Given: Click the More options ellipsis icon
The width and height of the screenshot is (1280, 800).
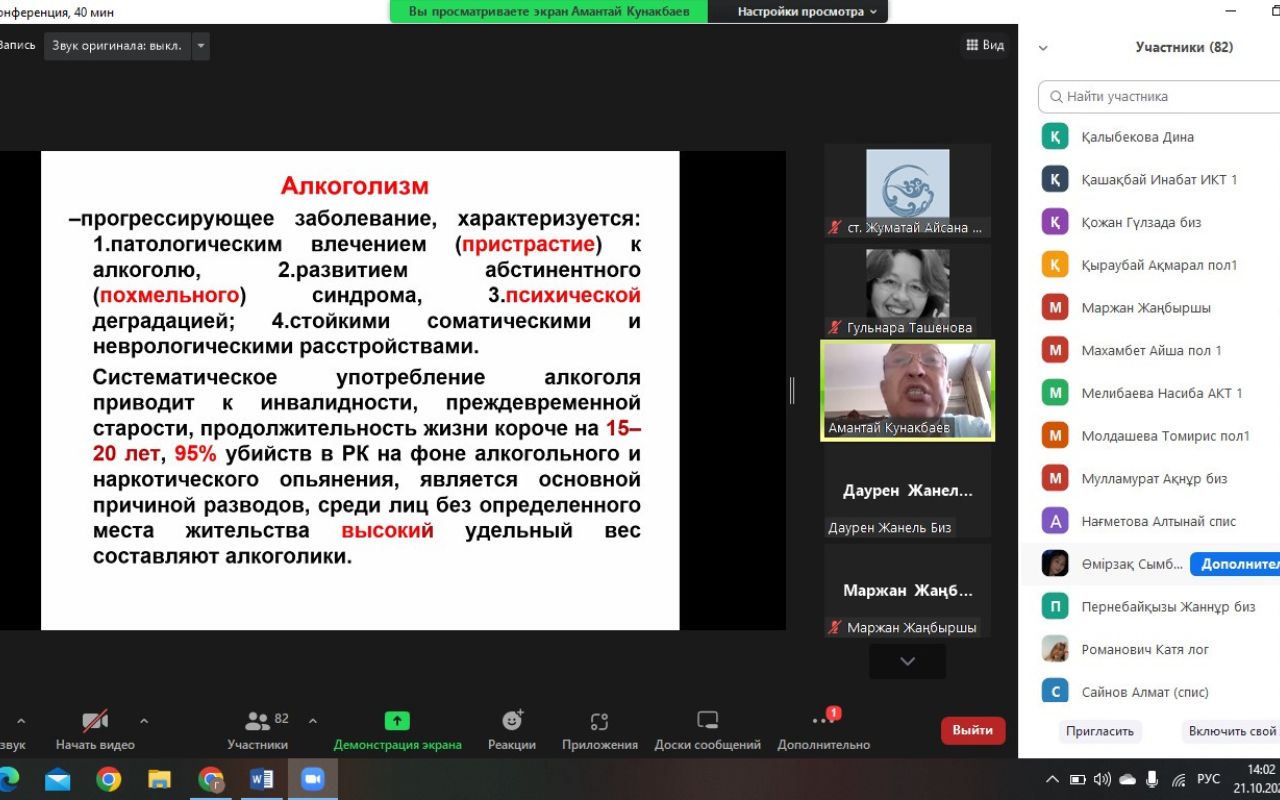Looking at the screenshot, I should pyautogui.click(x=823, y=721).
